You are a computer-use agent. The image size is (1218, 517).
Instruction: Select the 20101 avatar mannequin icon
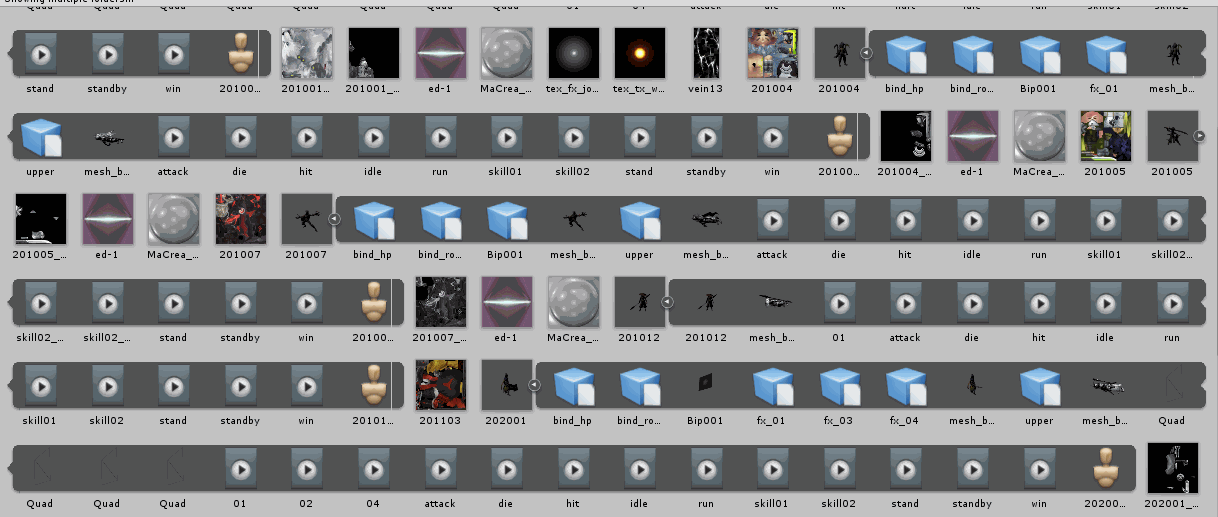pos(373,385)
